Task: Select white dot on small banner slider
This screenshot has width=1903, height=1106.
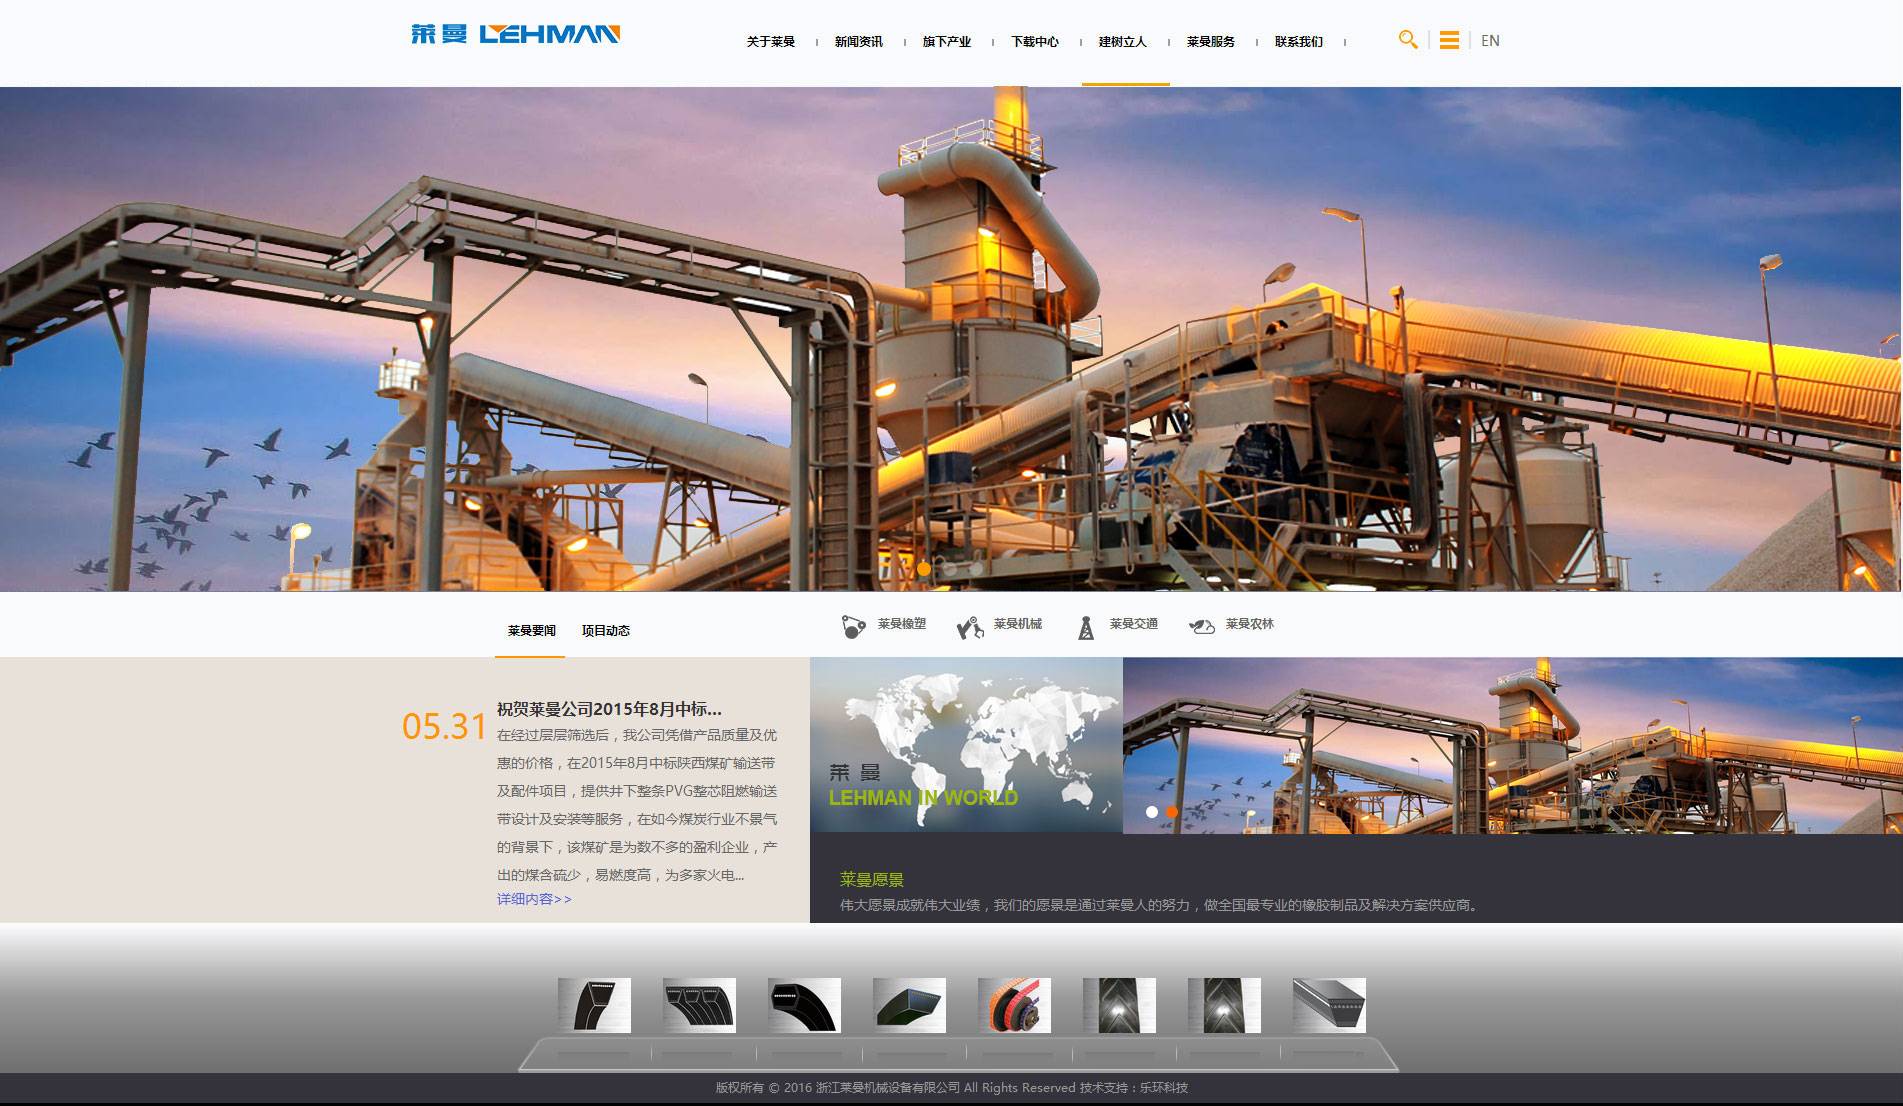Action: click(1152, 812)
